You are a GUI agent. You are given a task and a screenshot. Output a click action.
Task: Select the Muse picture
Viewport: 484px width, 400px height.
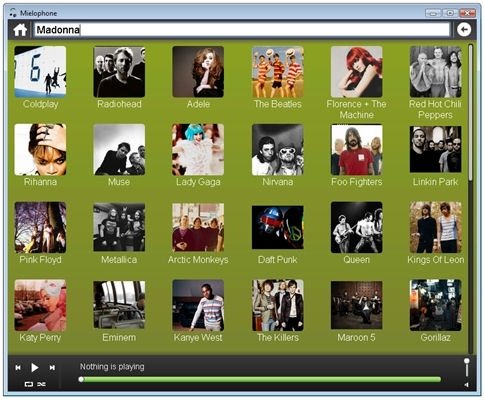(119, 150)
